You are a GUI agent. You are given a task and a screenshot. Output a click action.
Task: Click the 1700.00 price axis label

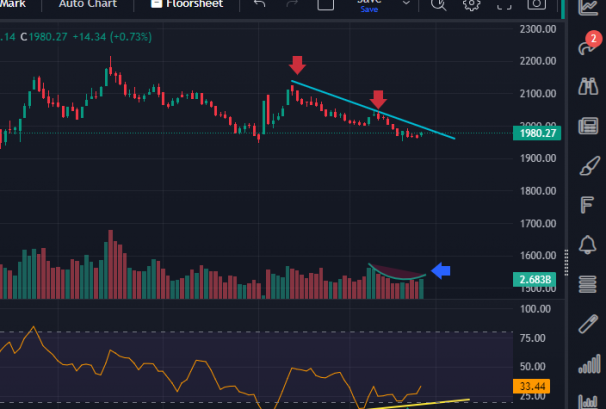(x=538, y=223)
